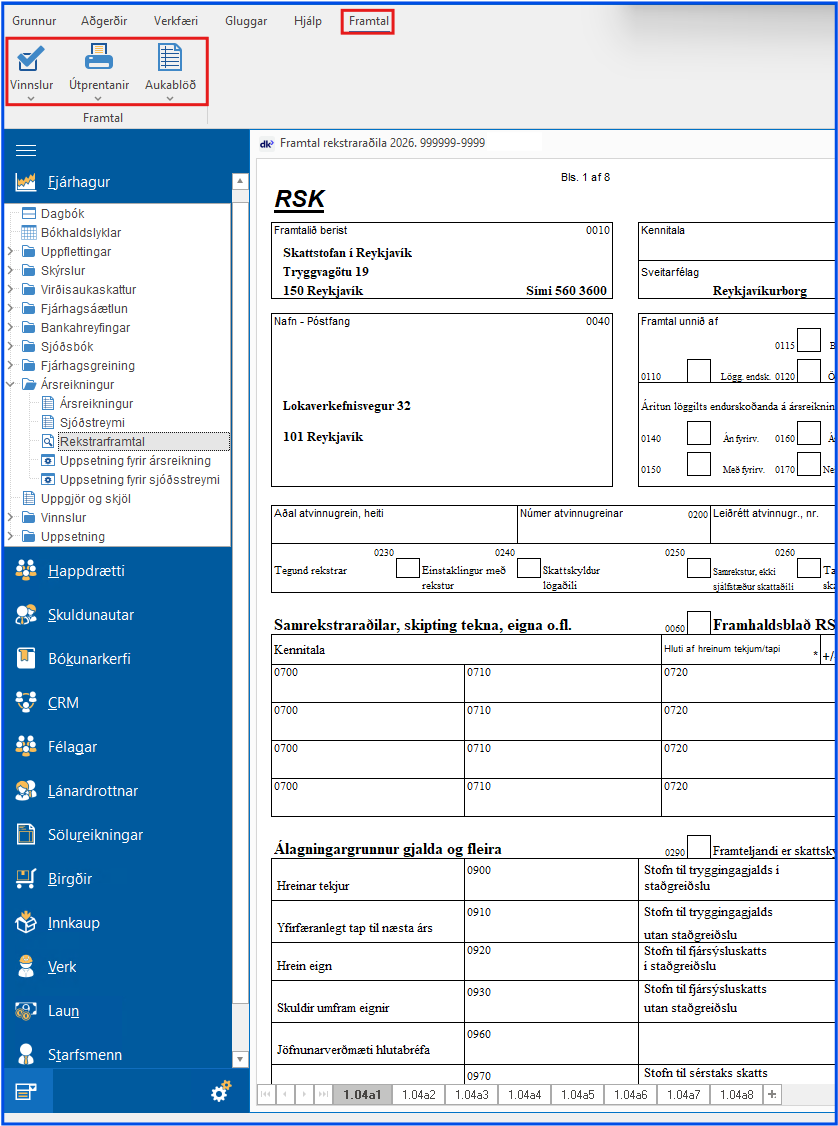838x1126 pixels.
Task: Collapse the Ársreikningur tree folder
Action: 10,385
